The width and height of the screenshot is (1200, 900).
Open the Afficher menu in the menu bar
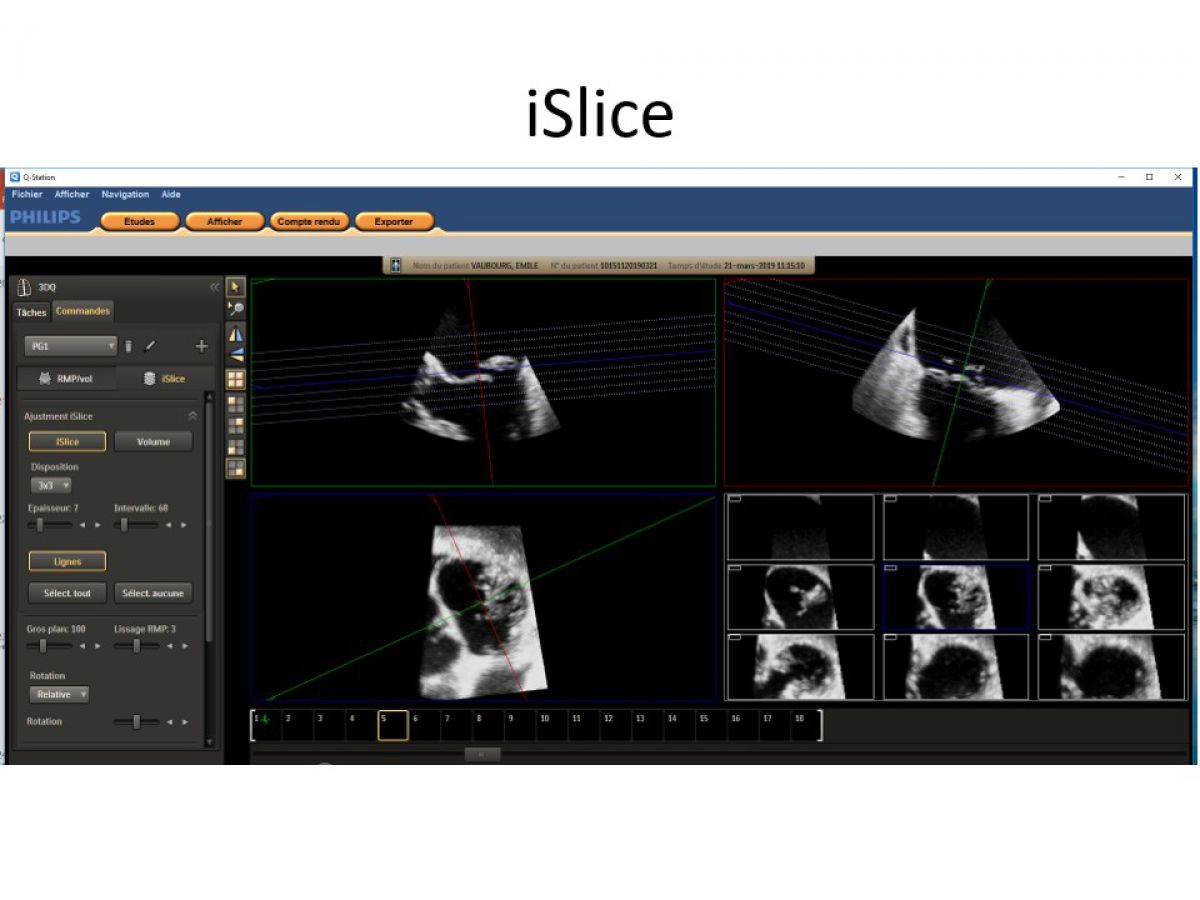point(72,194)
